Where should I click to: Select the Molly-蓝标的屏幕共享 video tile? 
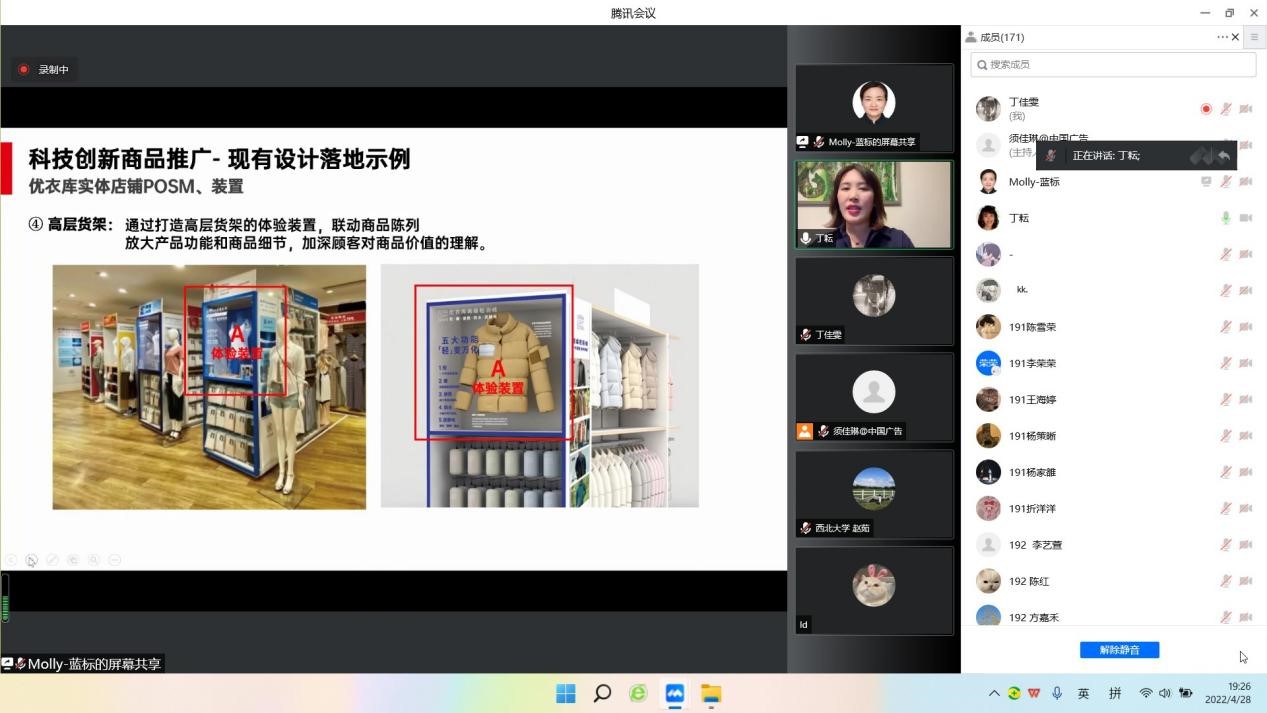point(874,108)
